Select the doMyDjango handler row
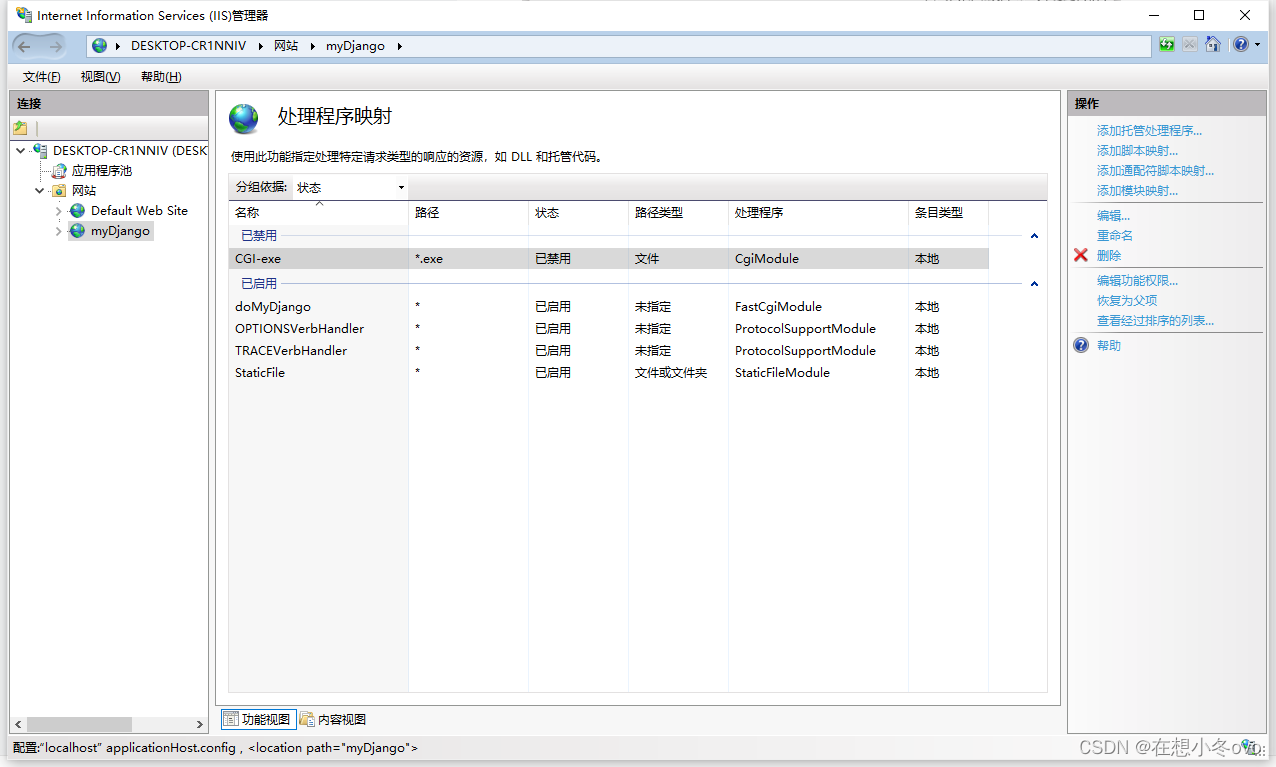Image resolution: width=1276 pixels, height=767 pixels. point(608,307)
